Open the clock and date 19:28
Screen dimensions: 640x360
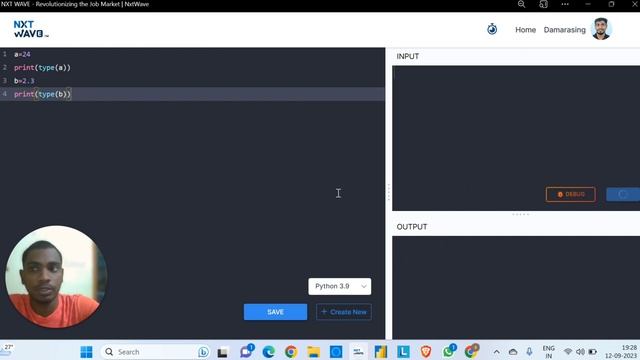click(620, 352)
